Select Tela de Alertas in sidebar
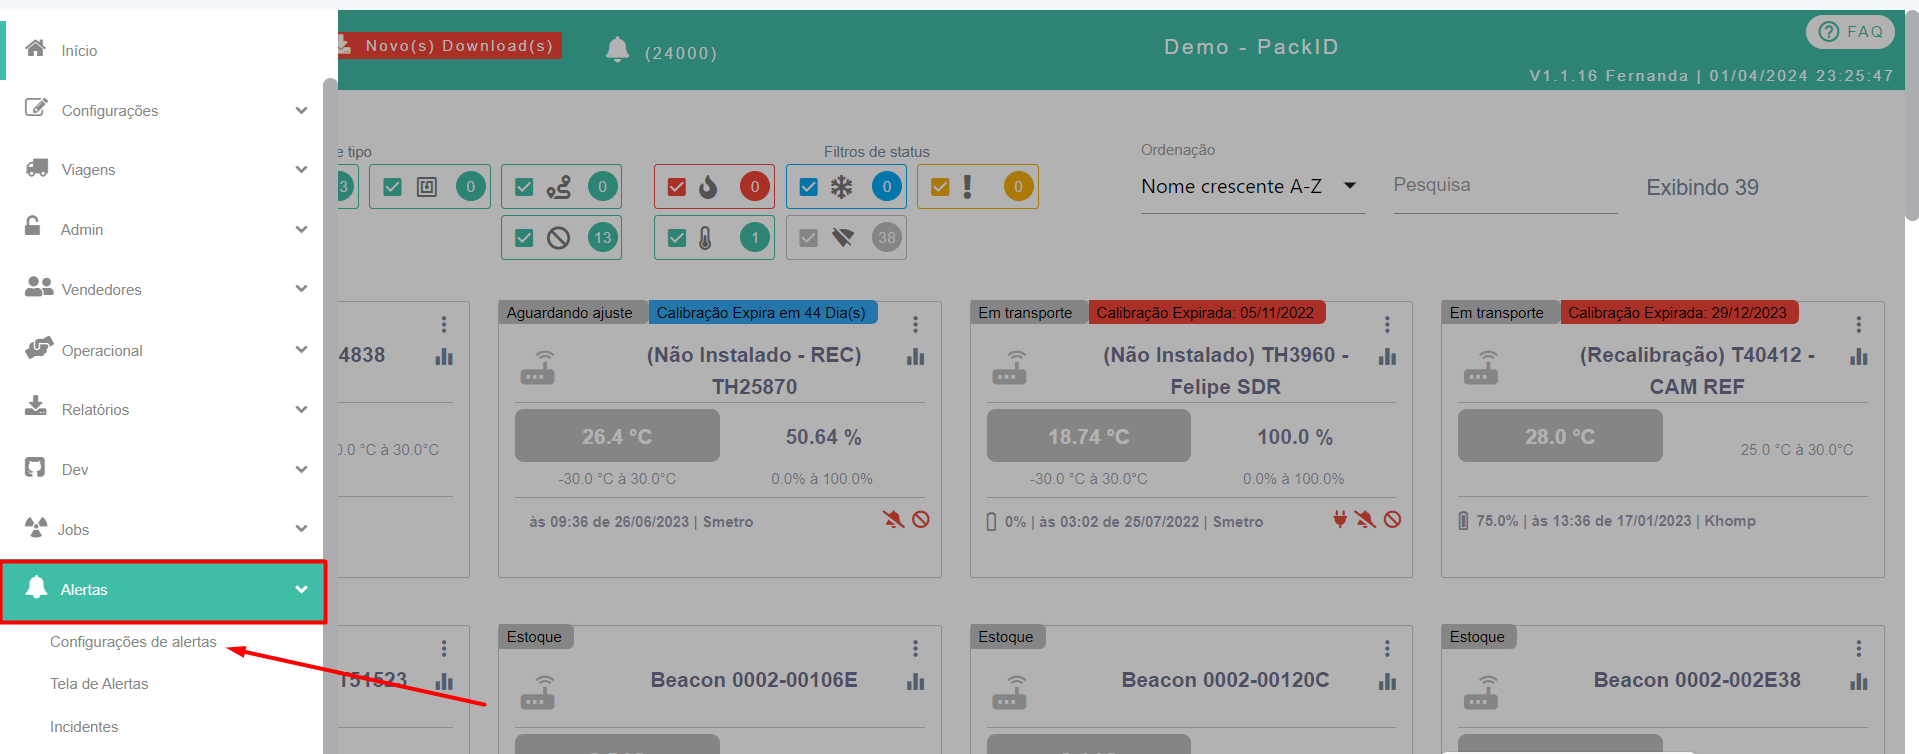This screenshot has height=754, width=1919. 99,684
